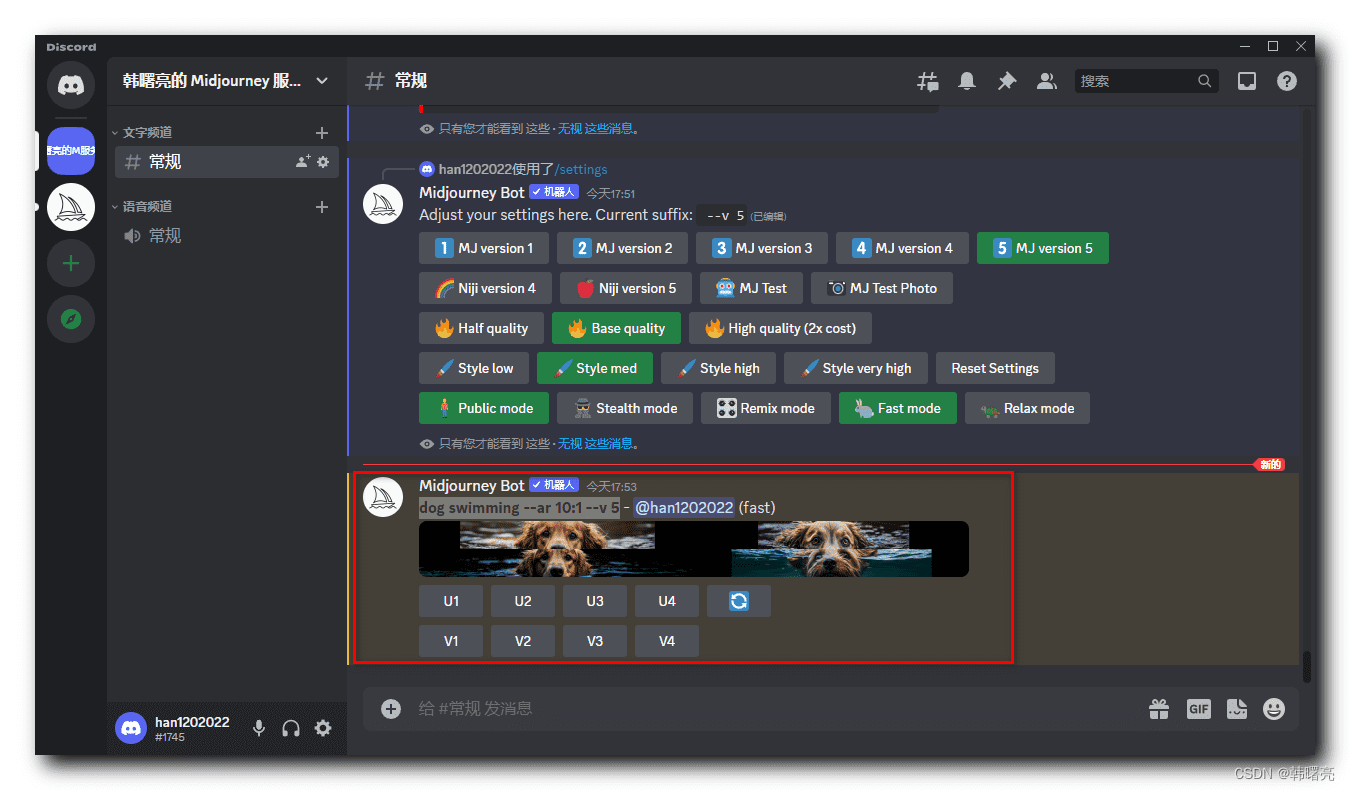
Task: Open server name dropdown chevron
Action: coord(322,81)
